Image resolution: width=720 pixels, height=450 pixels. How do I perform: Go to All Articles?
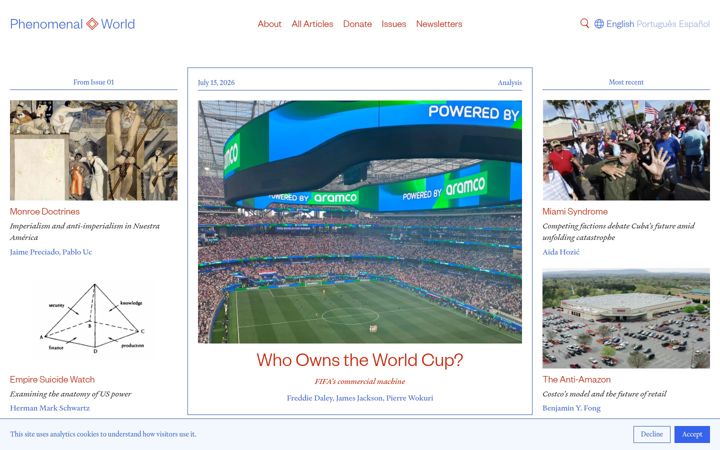coord(312,24)
